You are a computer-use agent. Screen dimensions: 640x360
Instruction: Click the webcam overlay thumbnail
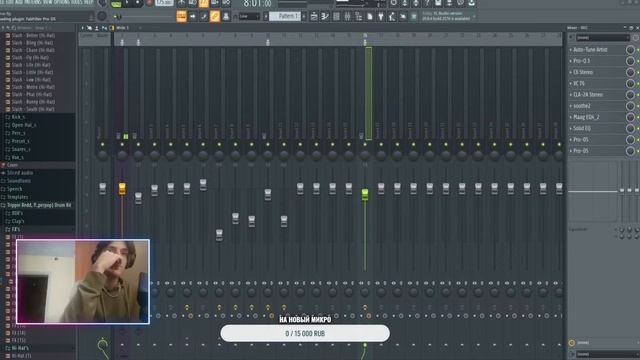pyautogui.click(x=83, y=282)
